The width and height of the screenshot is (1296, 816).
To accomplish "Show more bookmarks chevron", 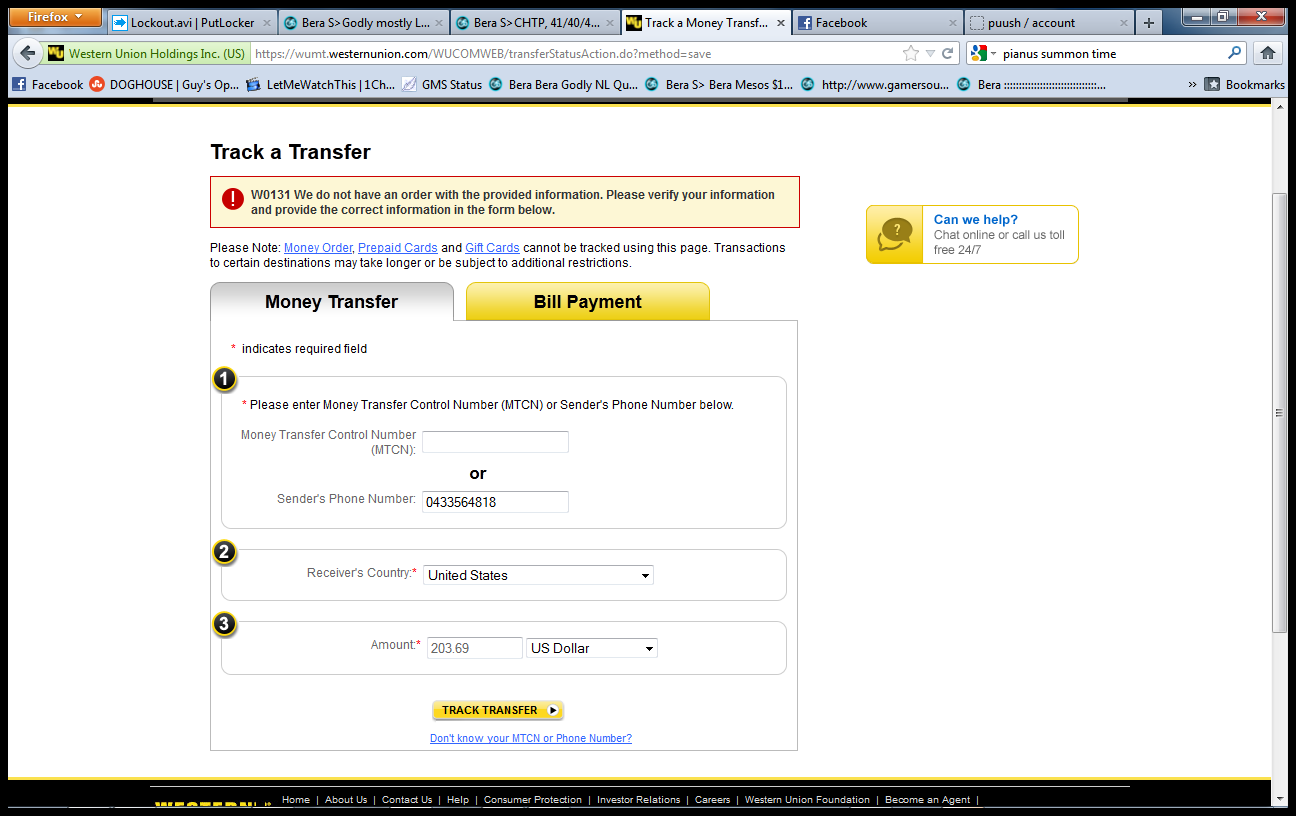I will pos(1192,85).
